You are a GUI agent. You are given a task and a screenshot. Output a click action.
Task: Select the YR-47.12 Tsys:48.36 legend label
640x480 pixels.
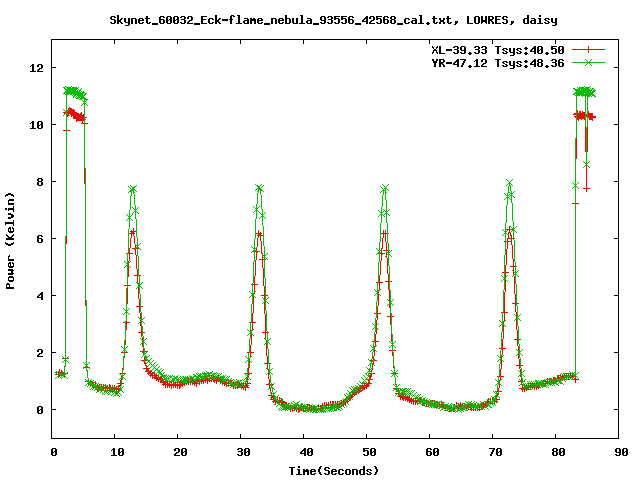[x=498, y=63]
